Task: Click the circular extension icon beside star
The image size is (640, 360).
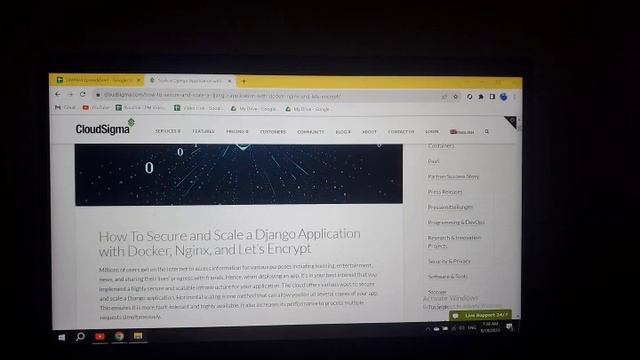Action: point(469,97)
